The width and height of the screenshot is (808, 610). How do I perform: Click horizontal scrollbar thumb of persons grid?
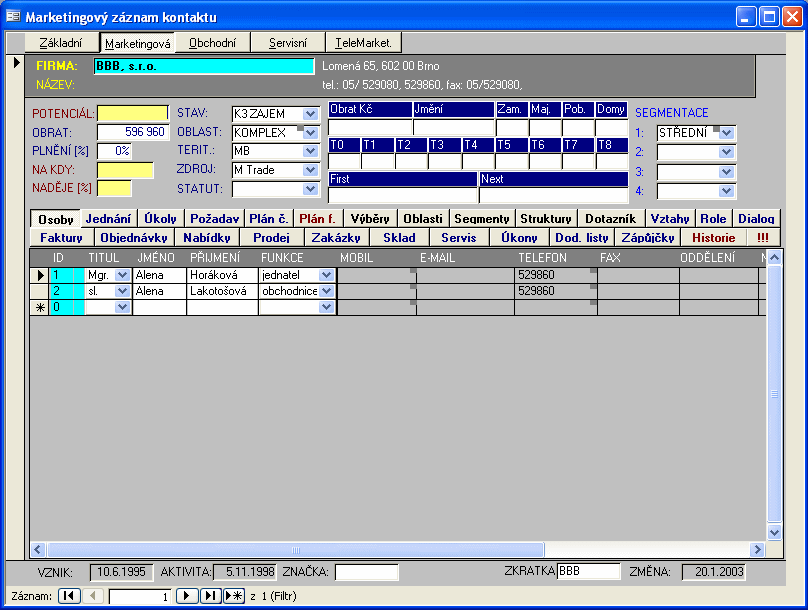(x=296, y=550)
